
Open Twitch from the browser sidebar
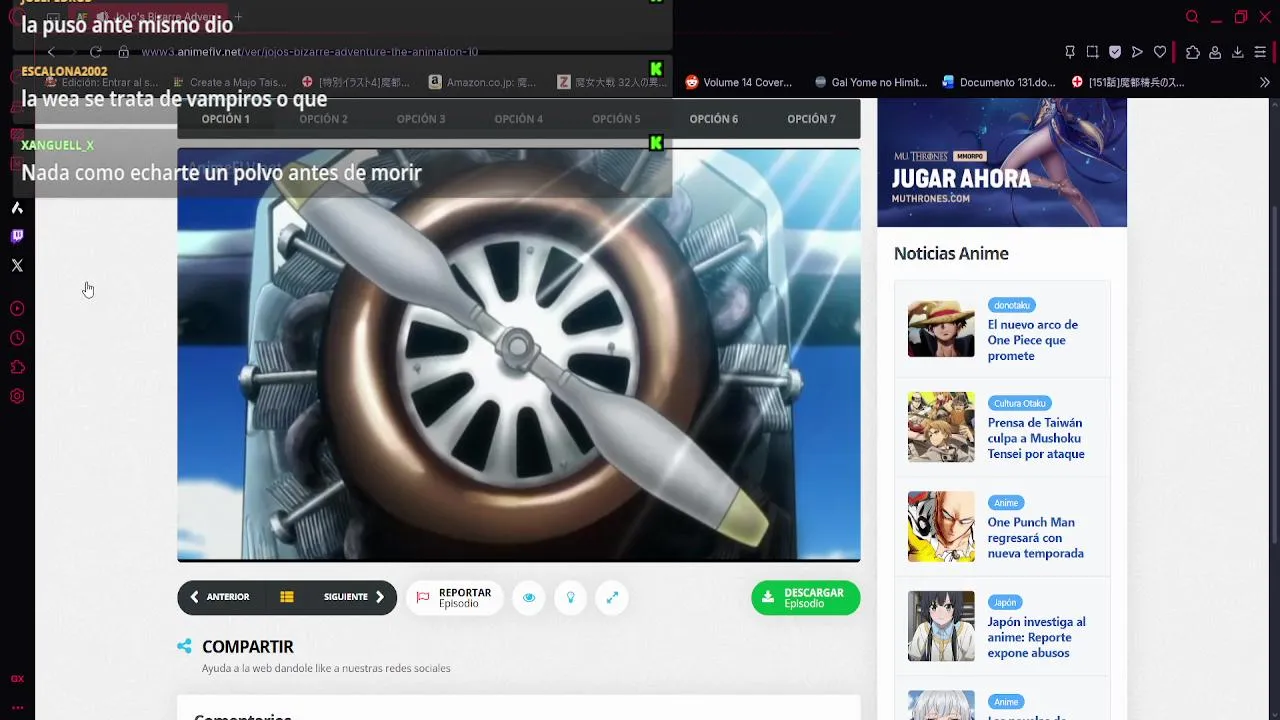click(x=17, y=236)
